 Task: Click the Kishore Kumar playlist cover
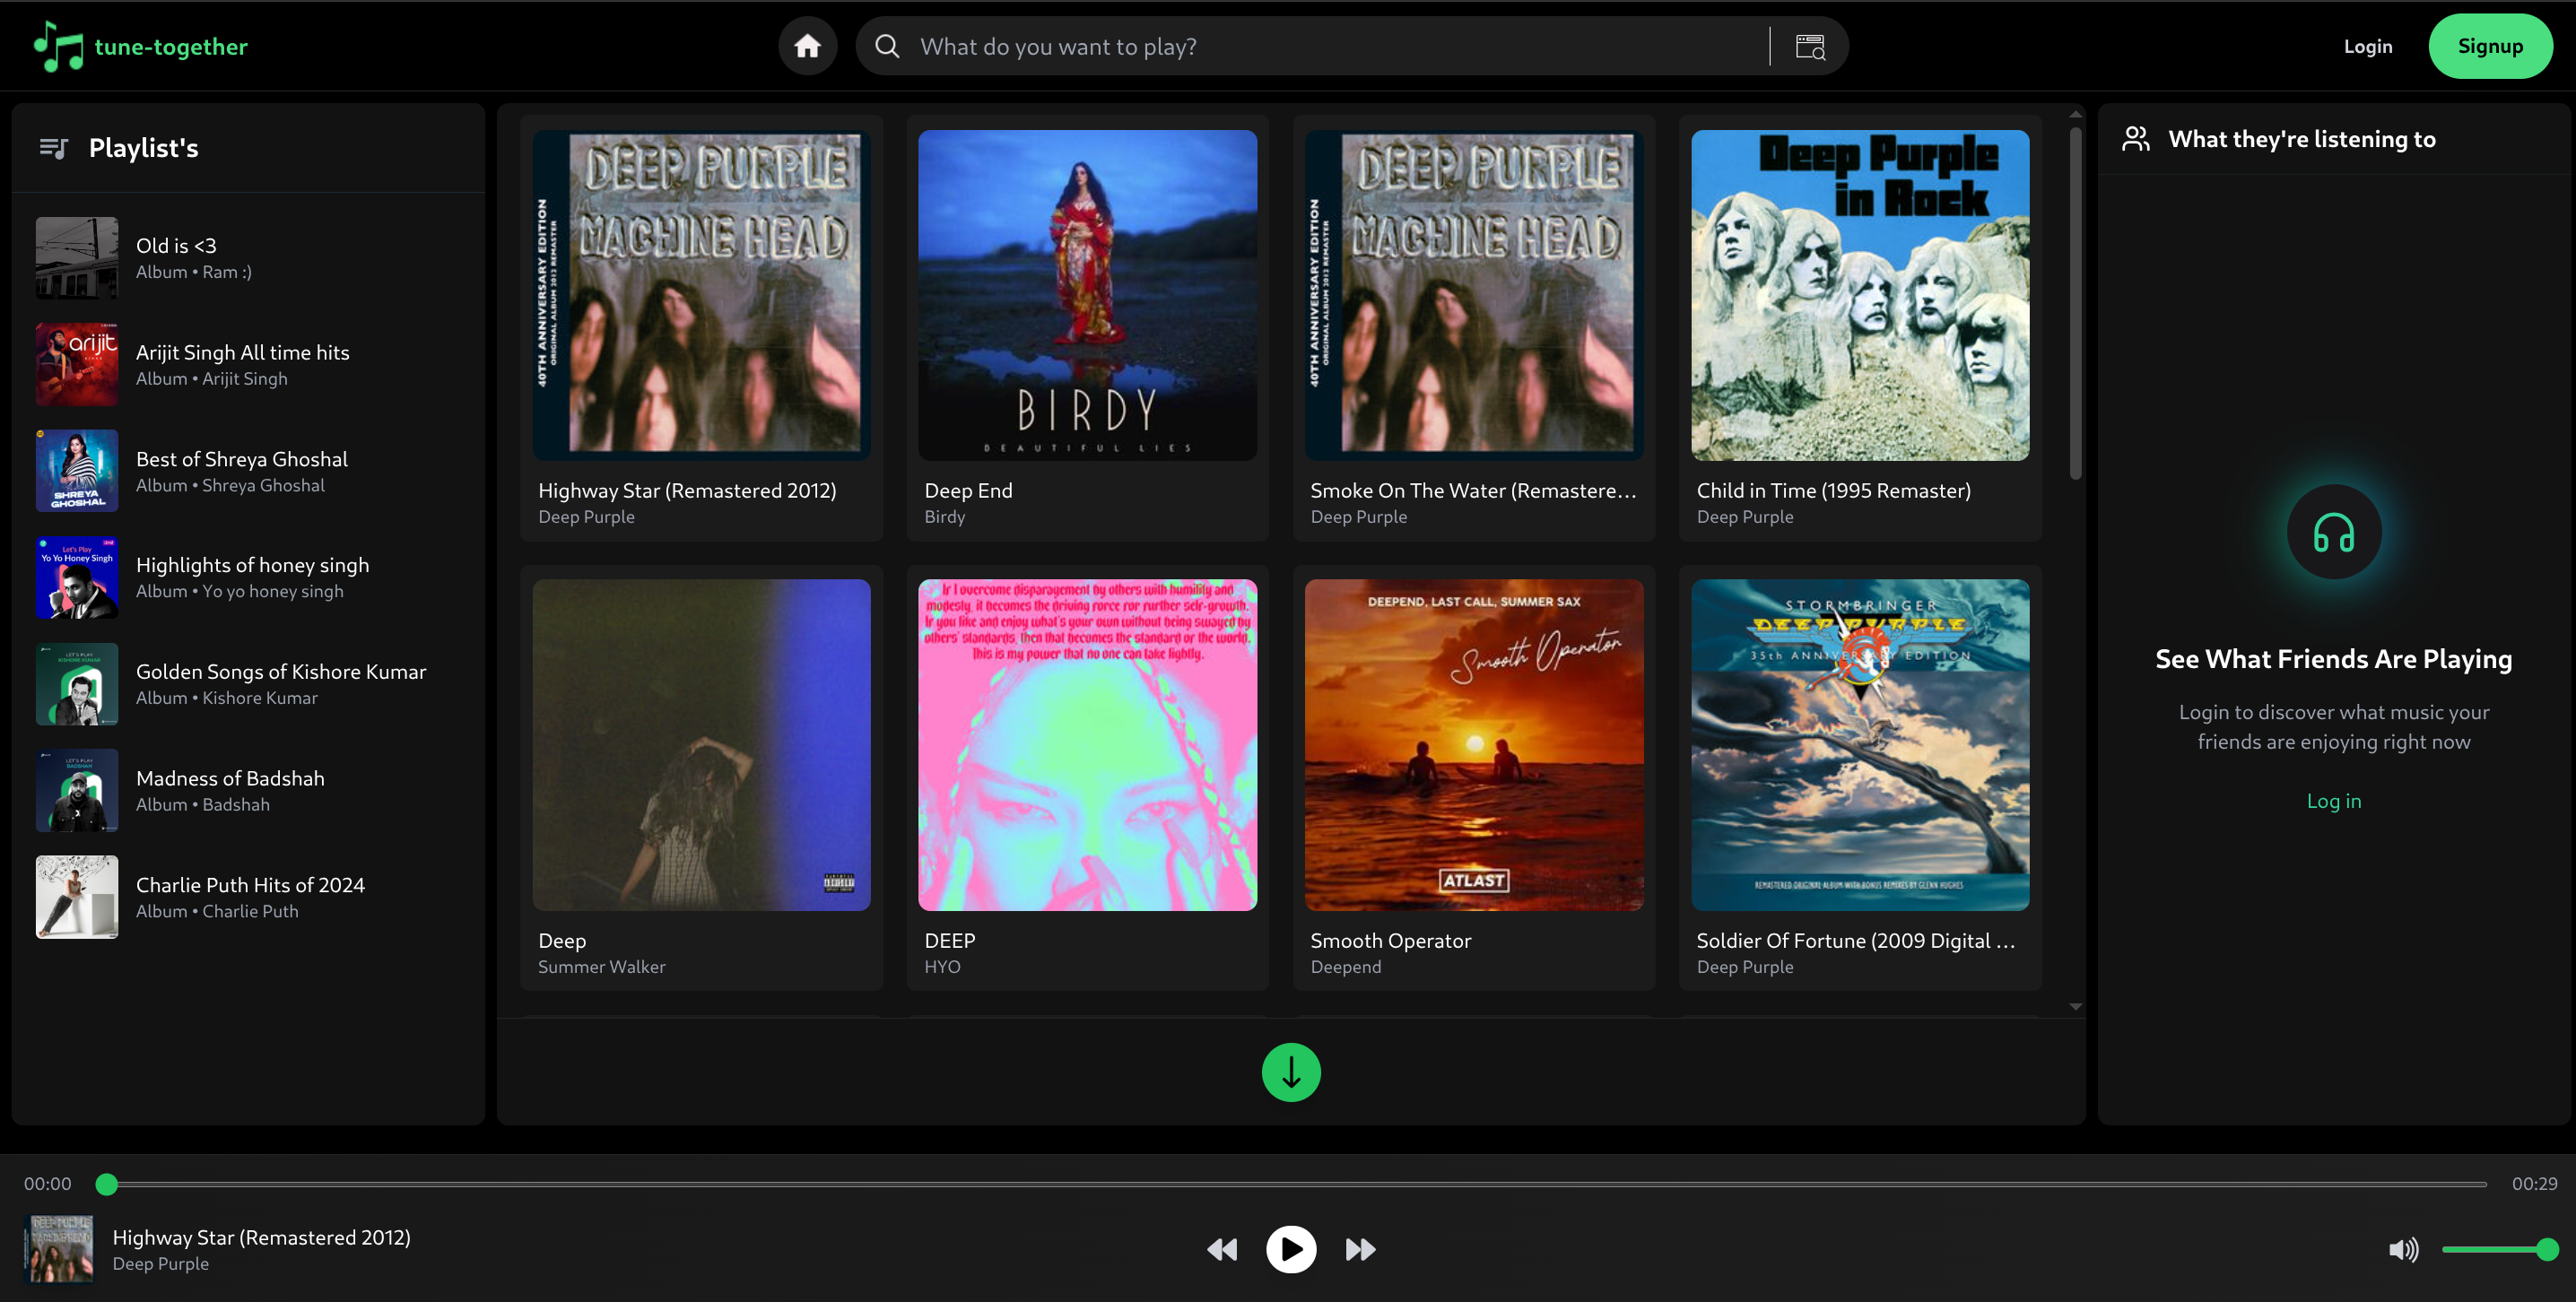coord(77,684)
